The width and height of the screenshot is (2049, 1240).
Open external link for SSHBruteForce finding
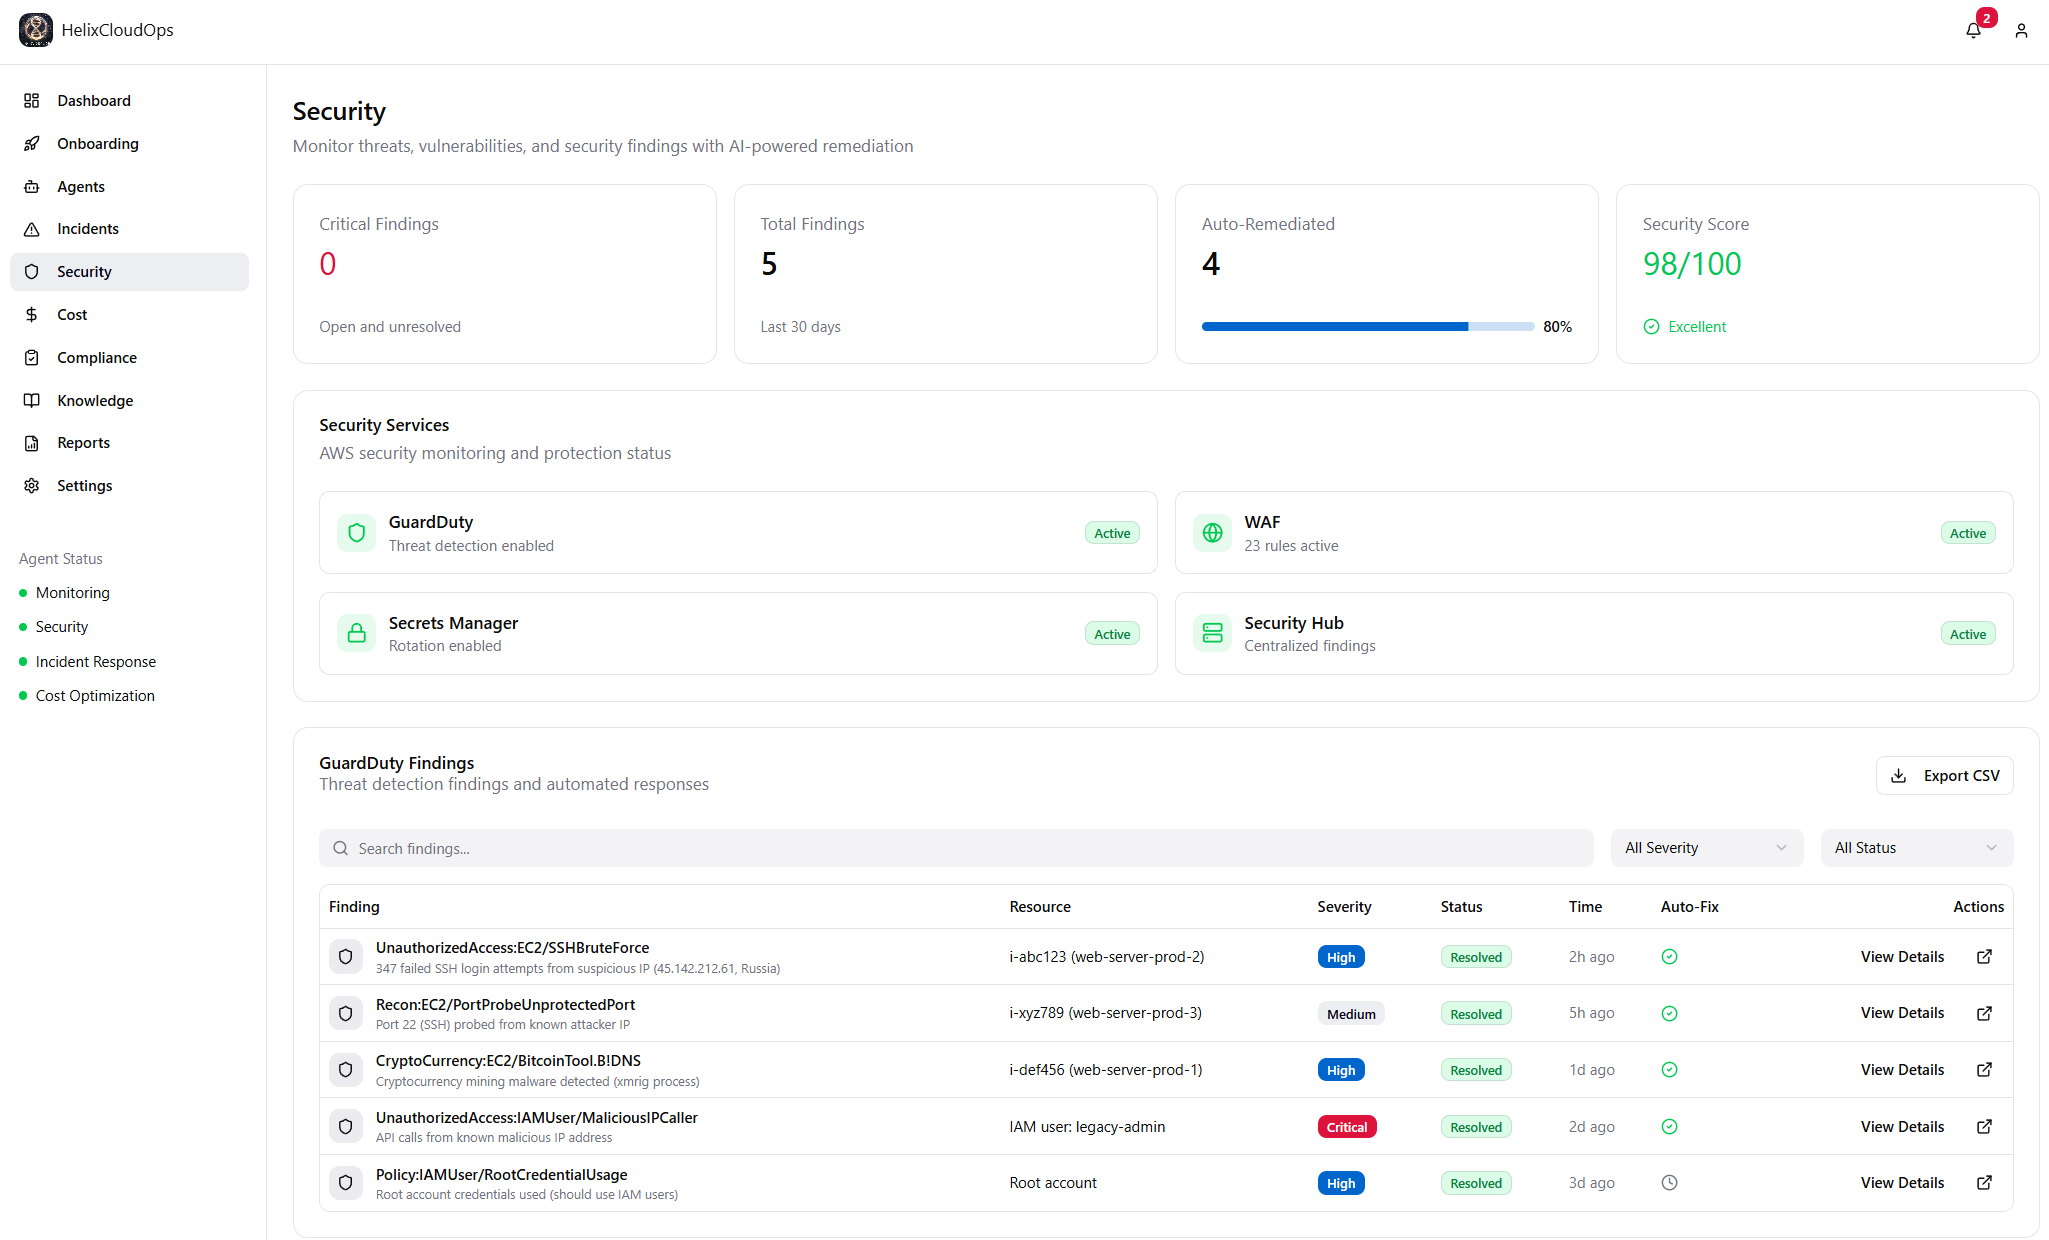point(1984,957)
